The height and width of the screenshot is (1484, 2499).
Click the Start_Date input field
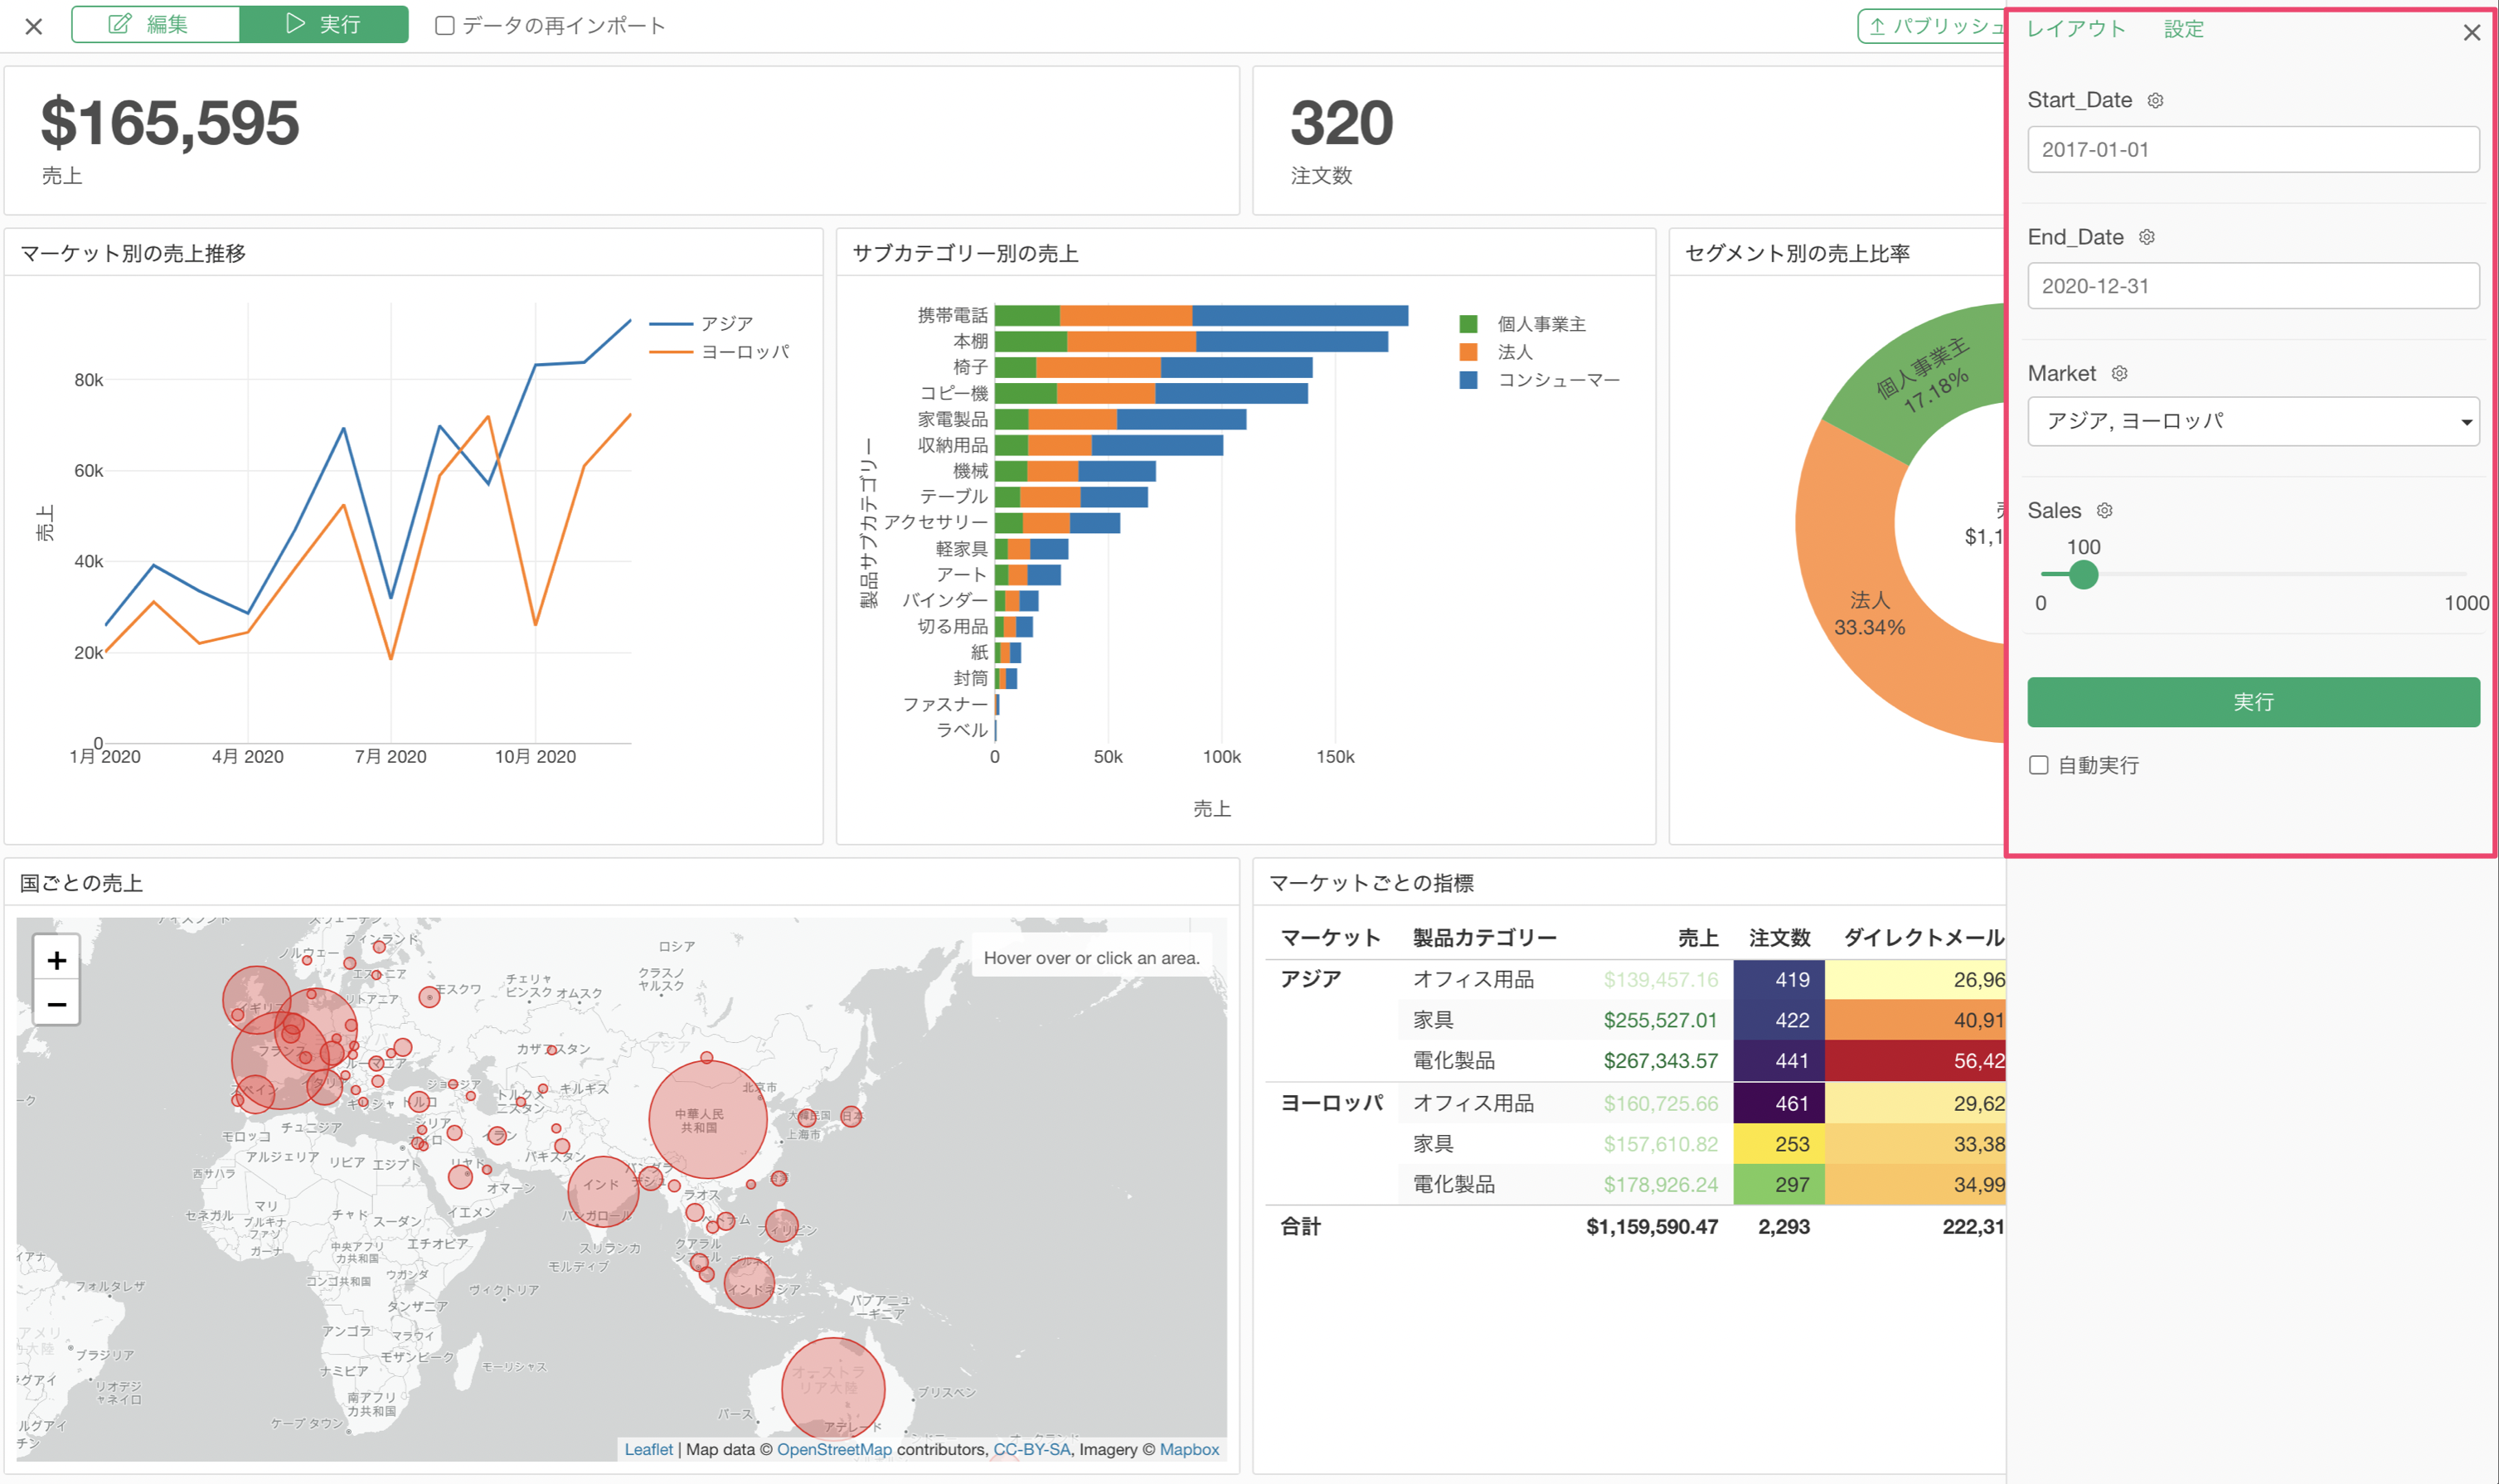click(x=2252, y=149)
